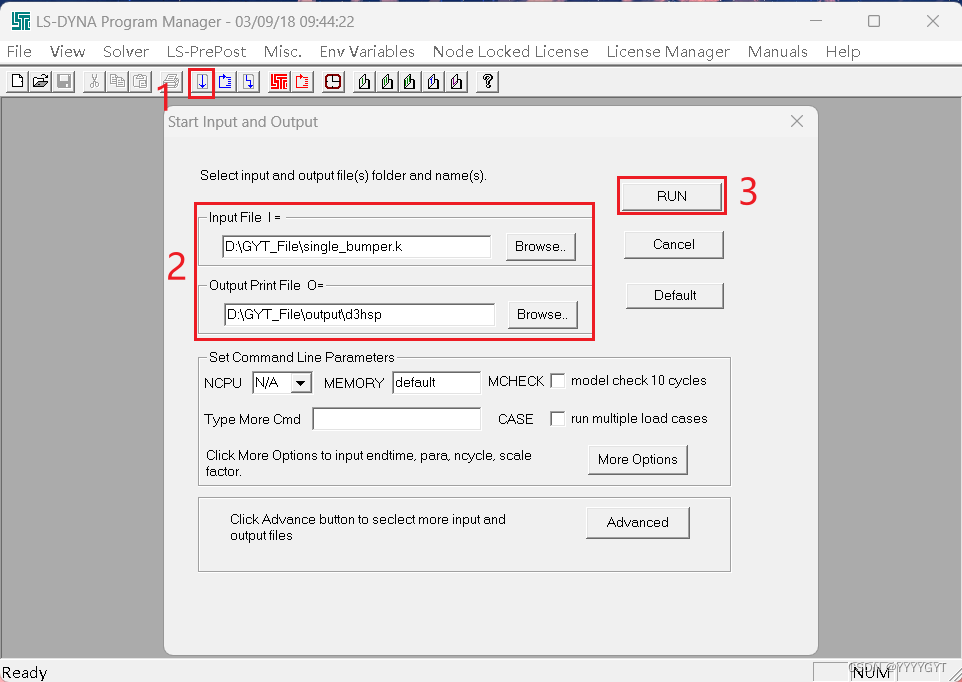The image size is (962, 682).
Task: Click the New file toolbar icon
Action: [18, 82]
